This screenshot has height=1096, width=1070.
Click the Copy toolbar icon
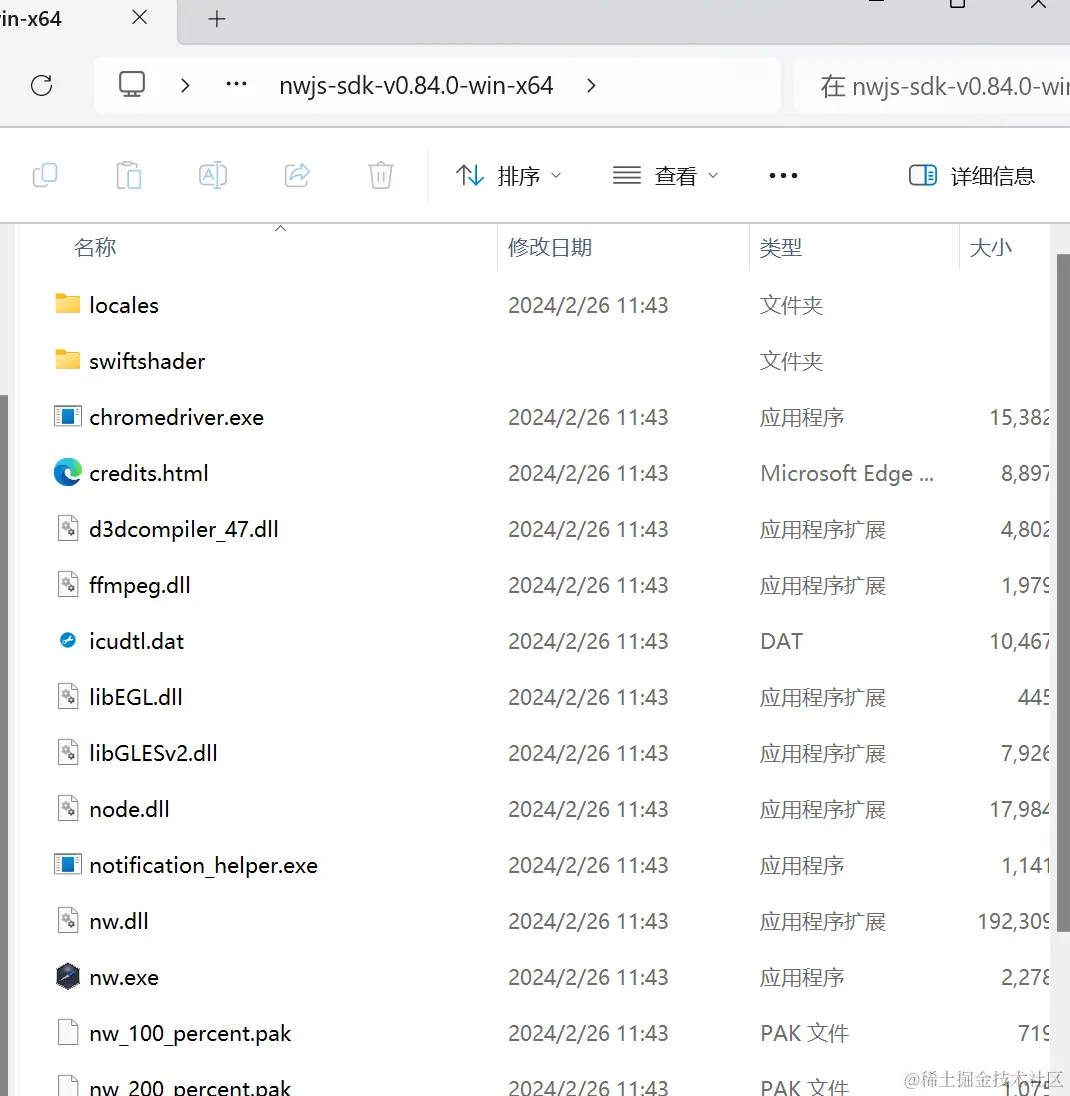45,175
